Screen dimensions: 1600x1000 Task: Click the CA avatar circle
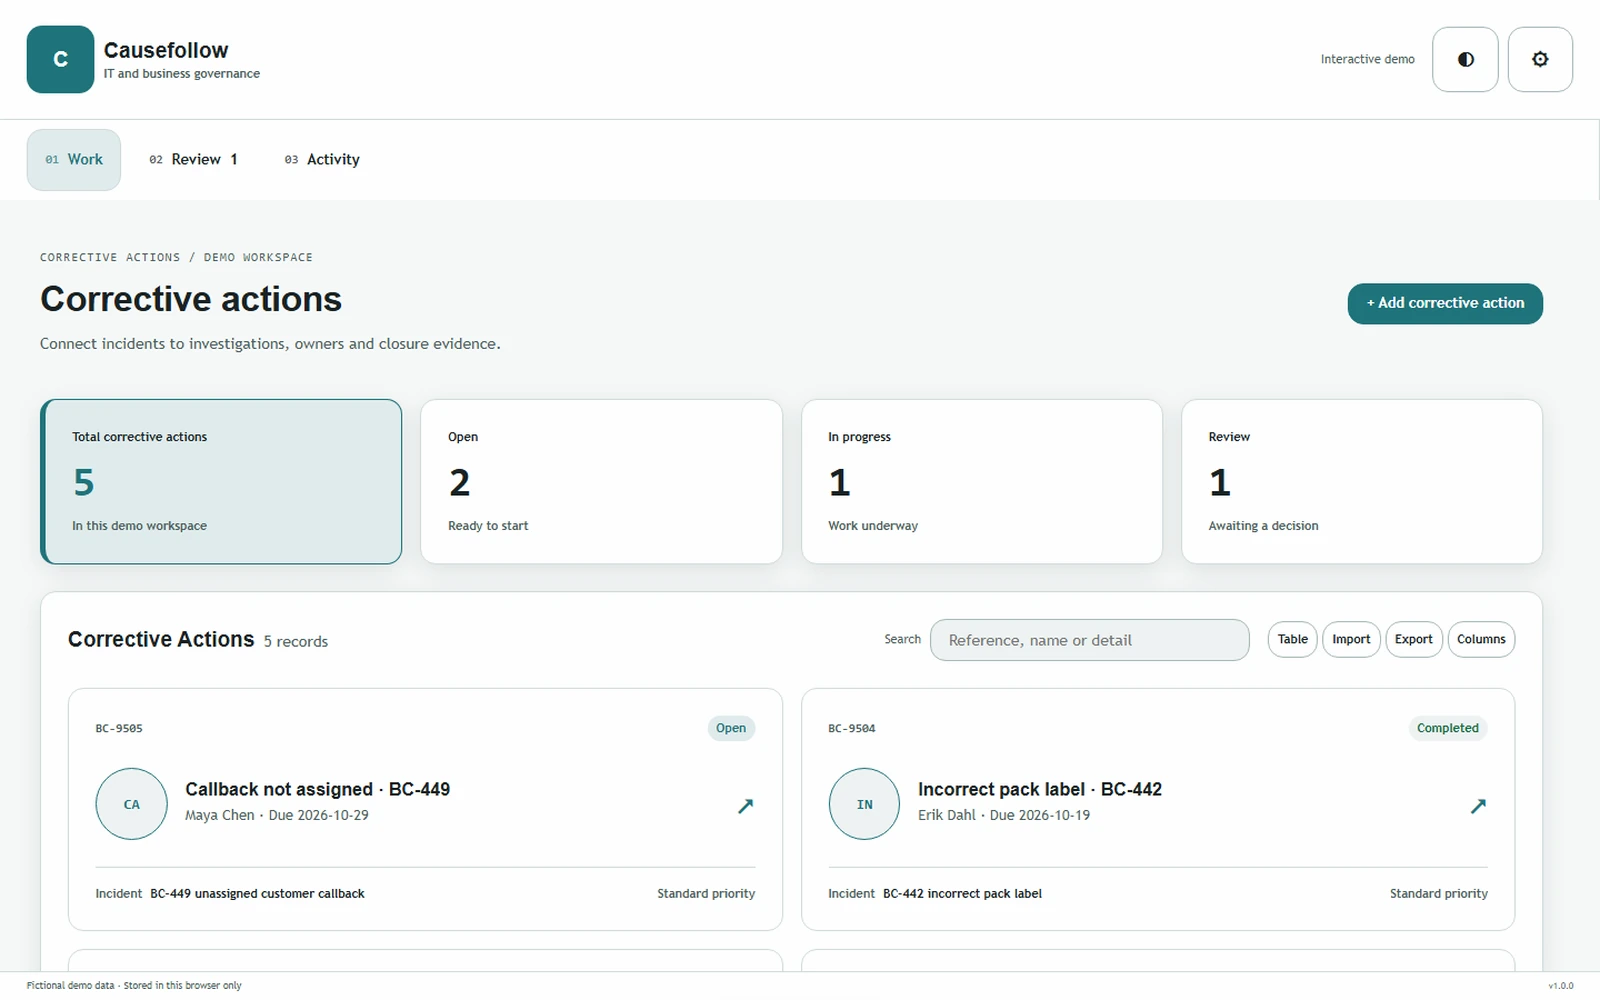coord(131,804)
